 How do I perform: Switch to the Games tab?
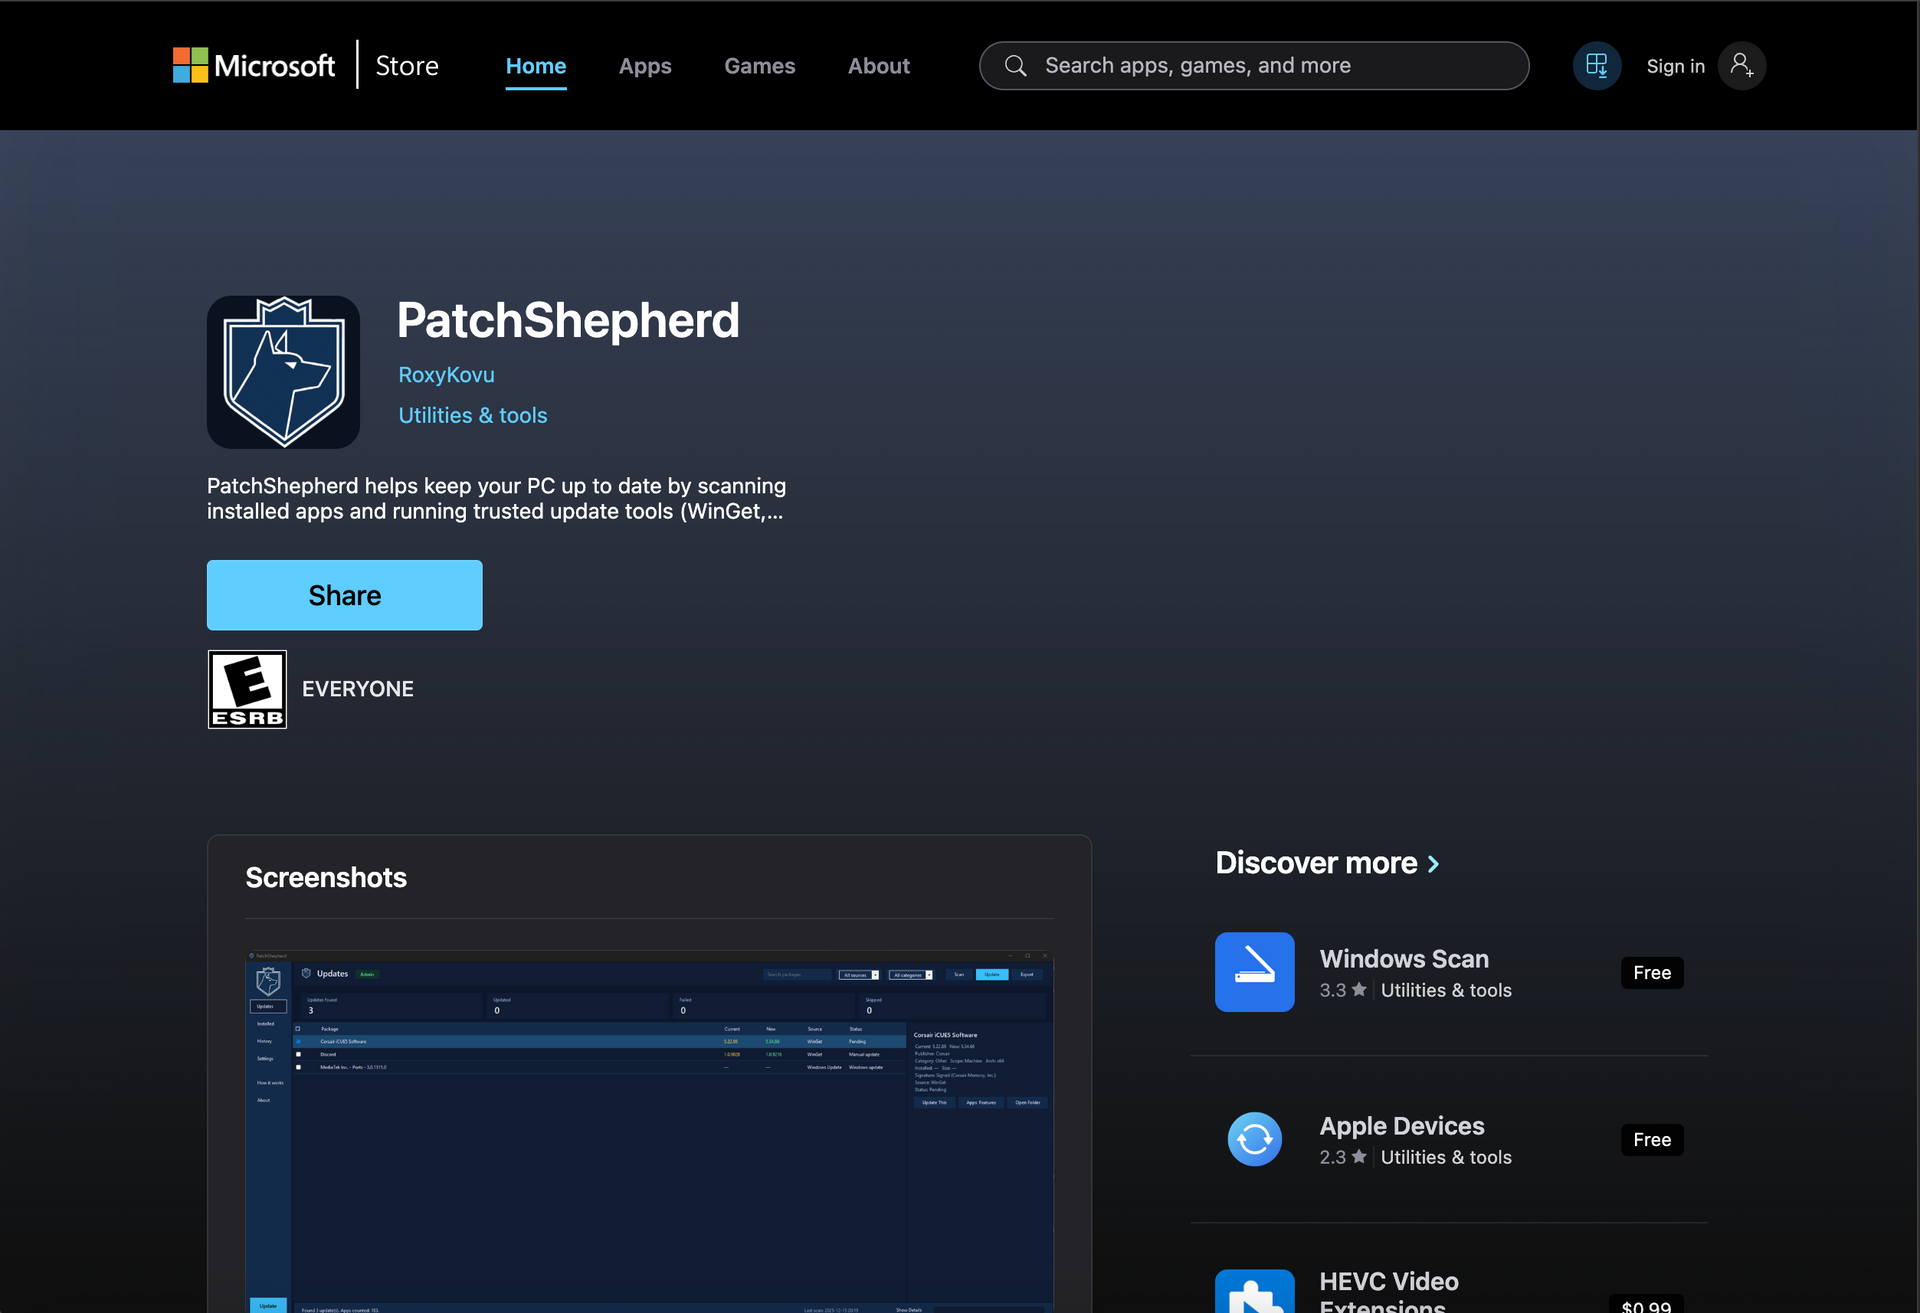pos(759,66)
